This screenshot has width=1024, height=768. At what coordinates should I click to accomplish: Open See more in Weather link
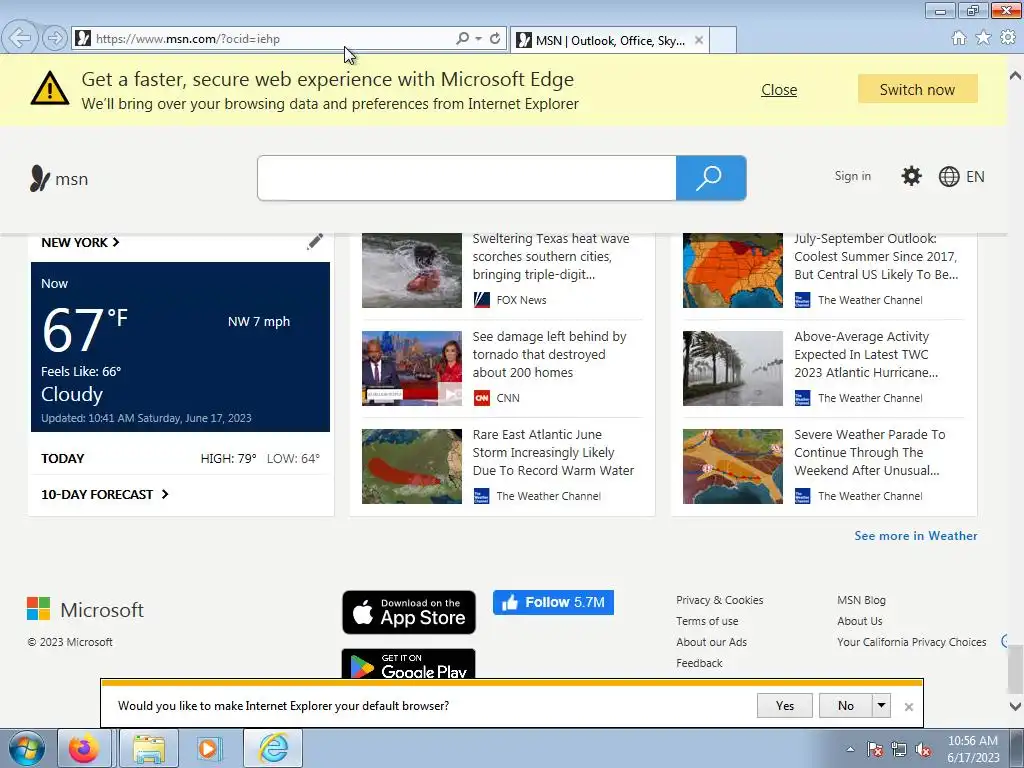916,536
